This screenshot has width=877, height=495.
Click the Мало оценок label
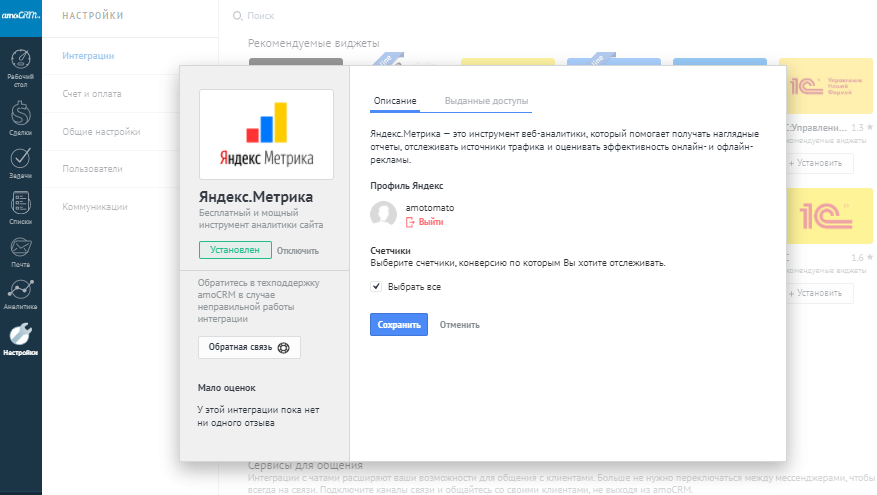tap(227, 388)
